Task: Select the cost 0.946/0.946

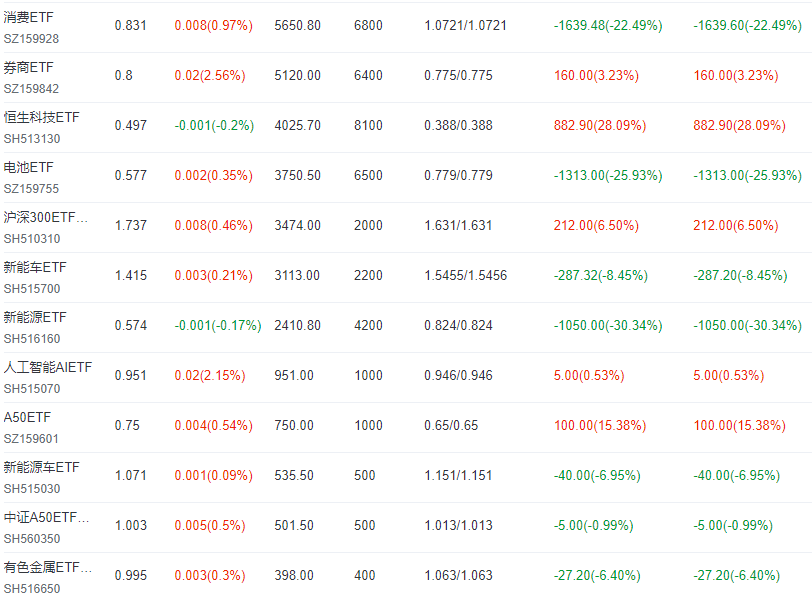Action: pyautogui.click(x=458, y=376)
